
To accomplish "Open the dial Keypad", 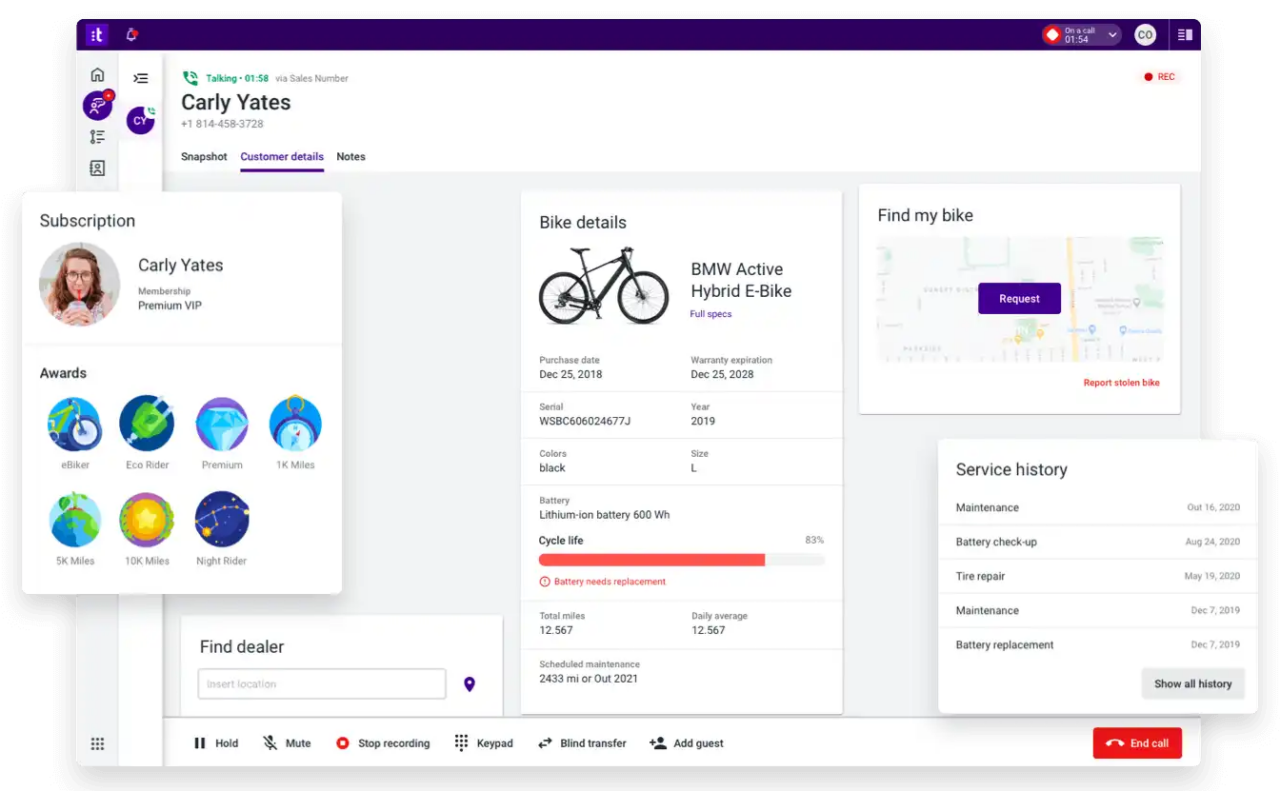I will click(484, 743).
